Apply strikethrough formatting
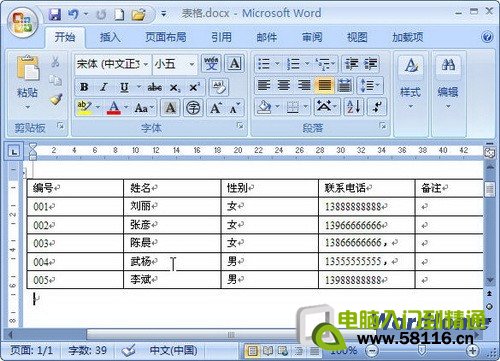500x361 pixels. point(154,87)
